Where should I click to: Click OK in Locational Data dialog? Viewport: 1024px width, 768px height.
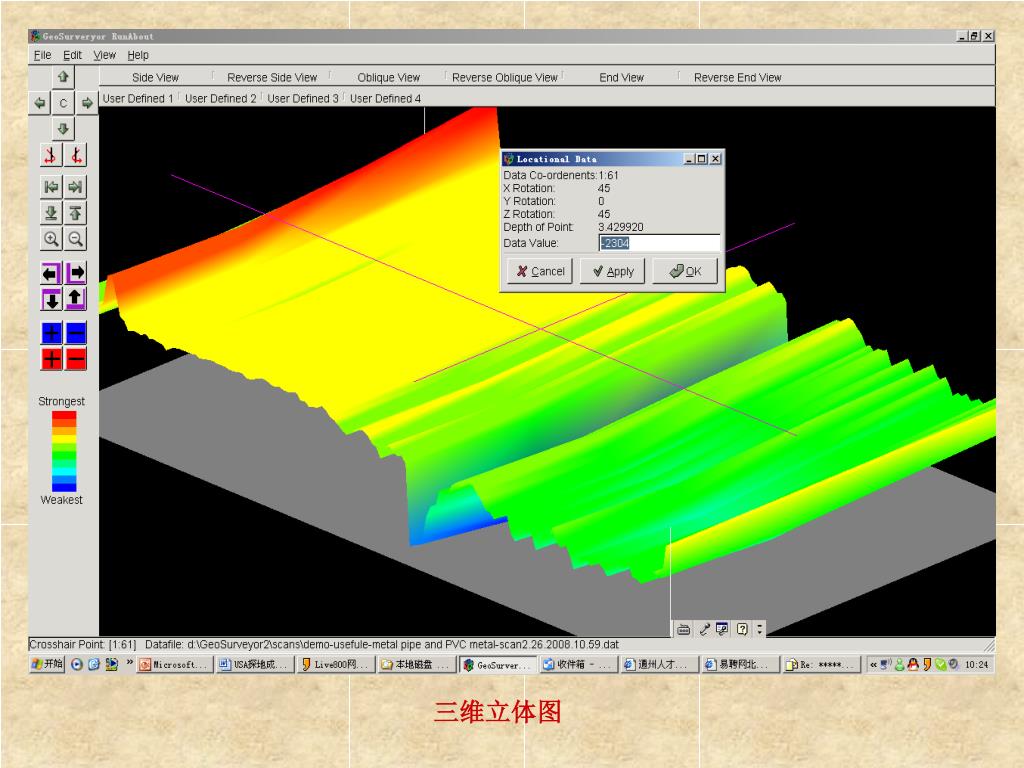point(685,271)
